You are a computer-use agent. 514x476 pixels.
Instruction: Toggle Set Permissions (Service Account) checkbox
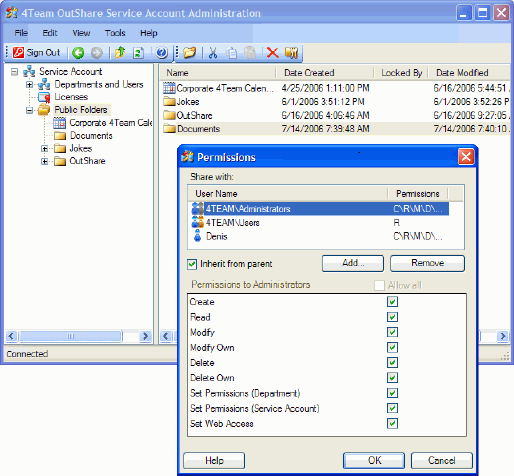(392, 408)
